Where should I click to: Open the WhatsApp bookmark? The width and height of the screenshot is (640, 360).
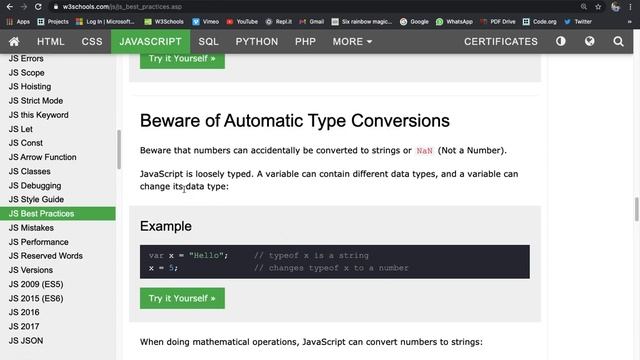(x=454, y=22)
